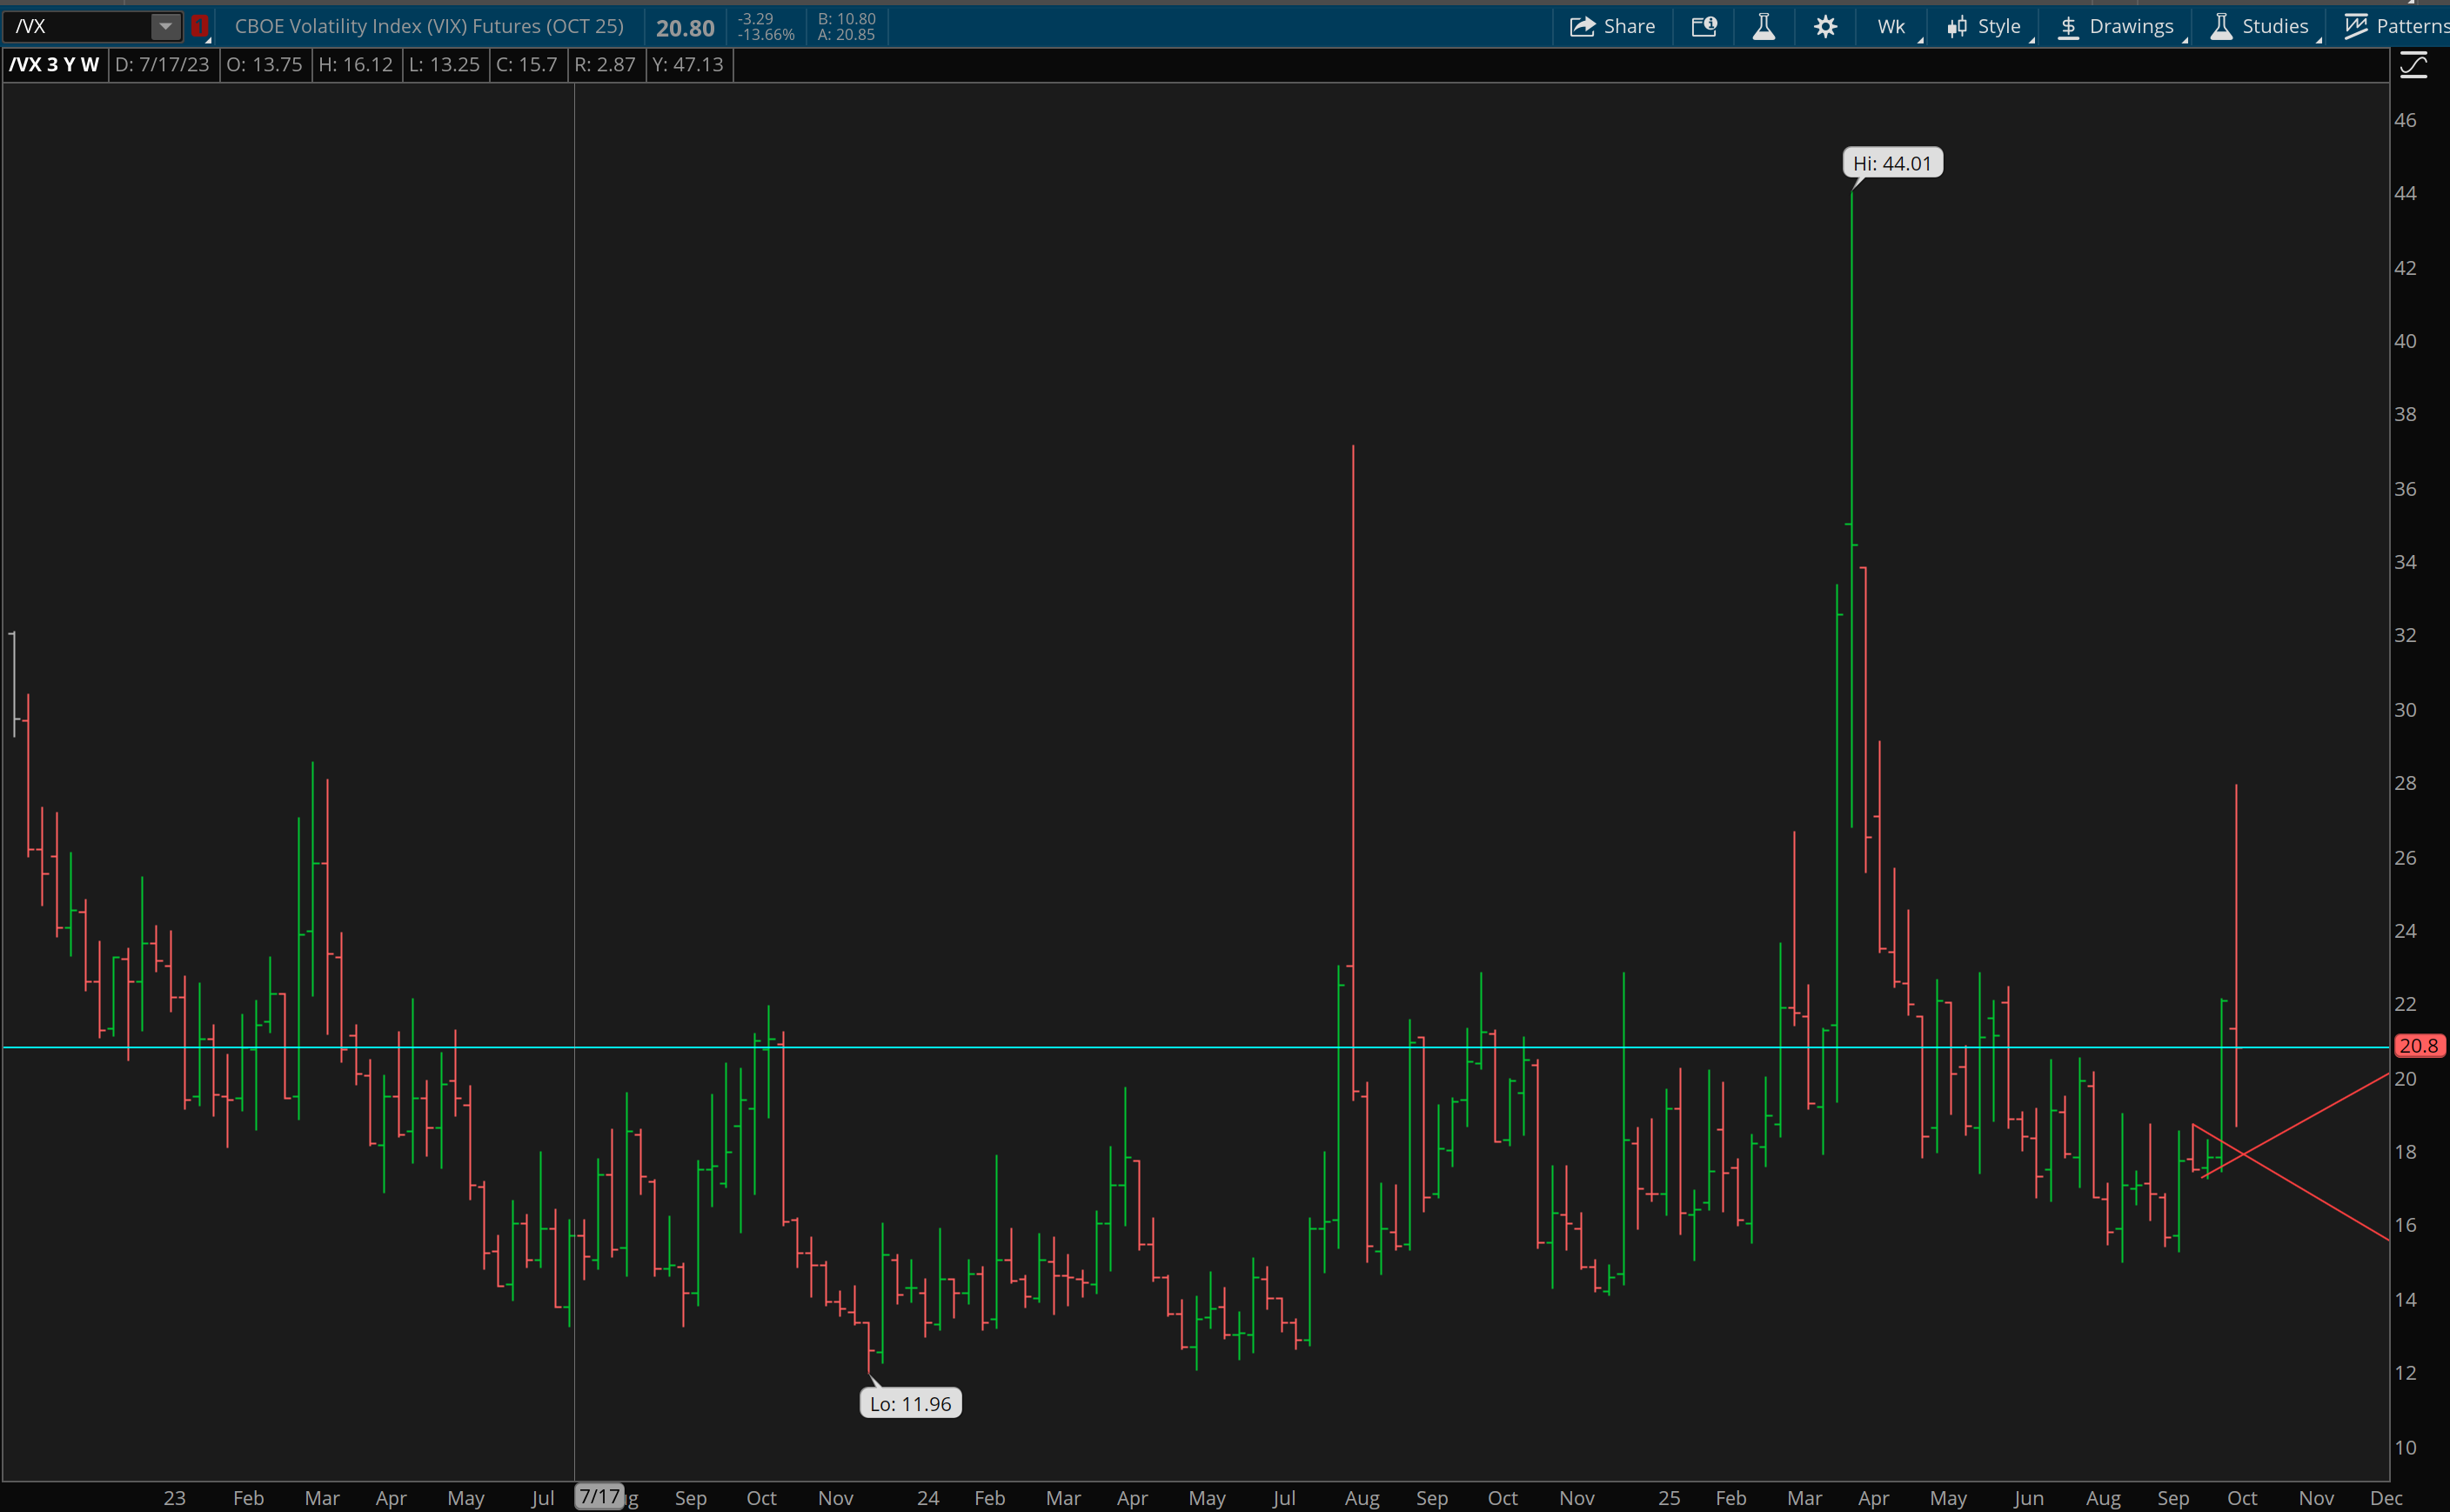Expand the Wk timeframe dropdown

pyautogui.click(x=1891, y=26)
